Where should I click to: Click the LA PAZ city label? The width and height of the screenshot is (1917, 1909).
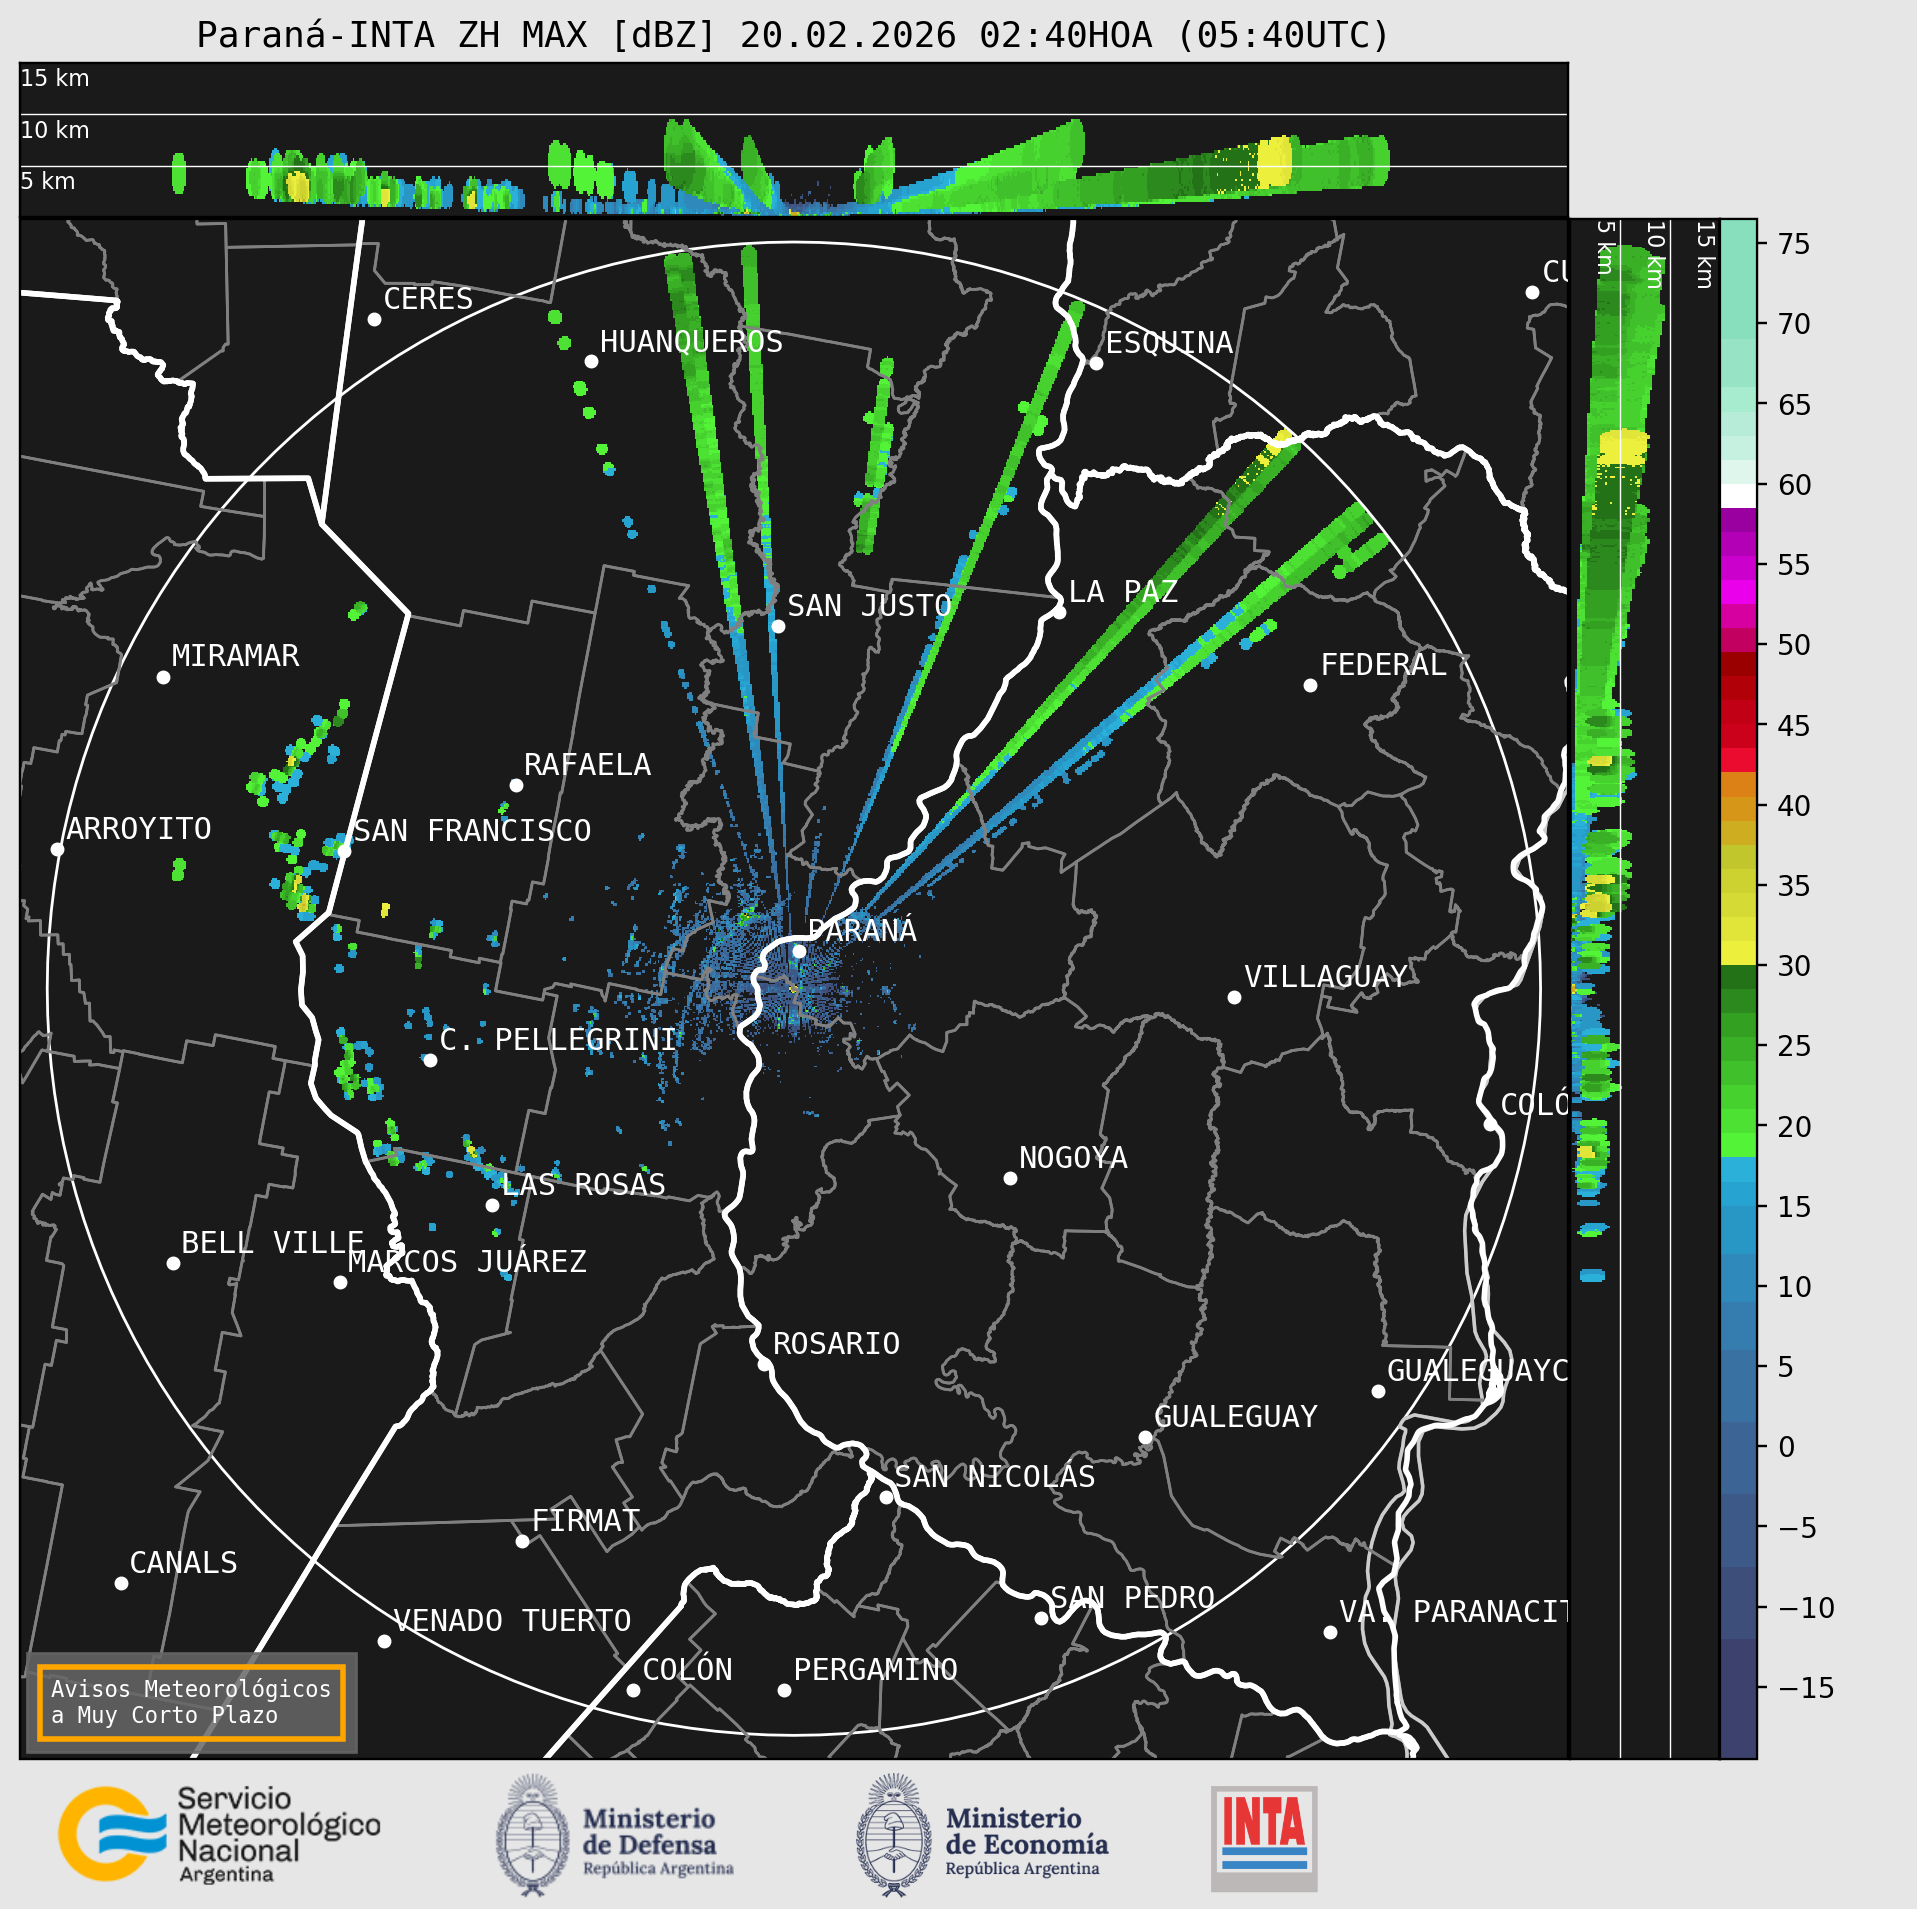pos(1123,591)
